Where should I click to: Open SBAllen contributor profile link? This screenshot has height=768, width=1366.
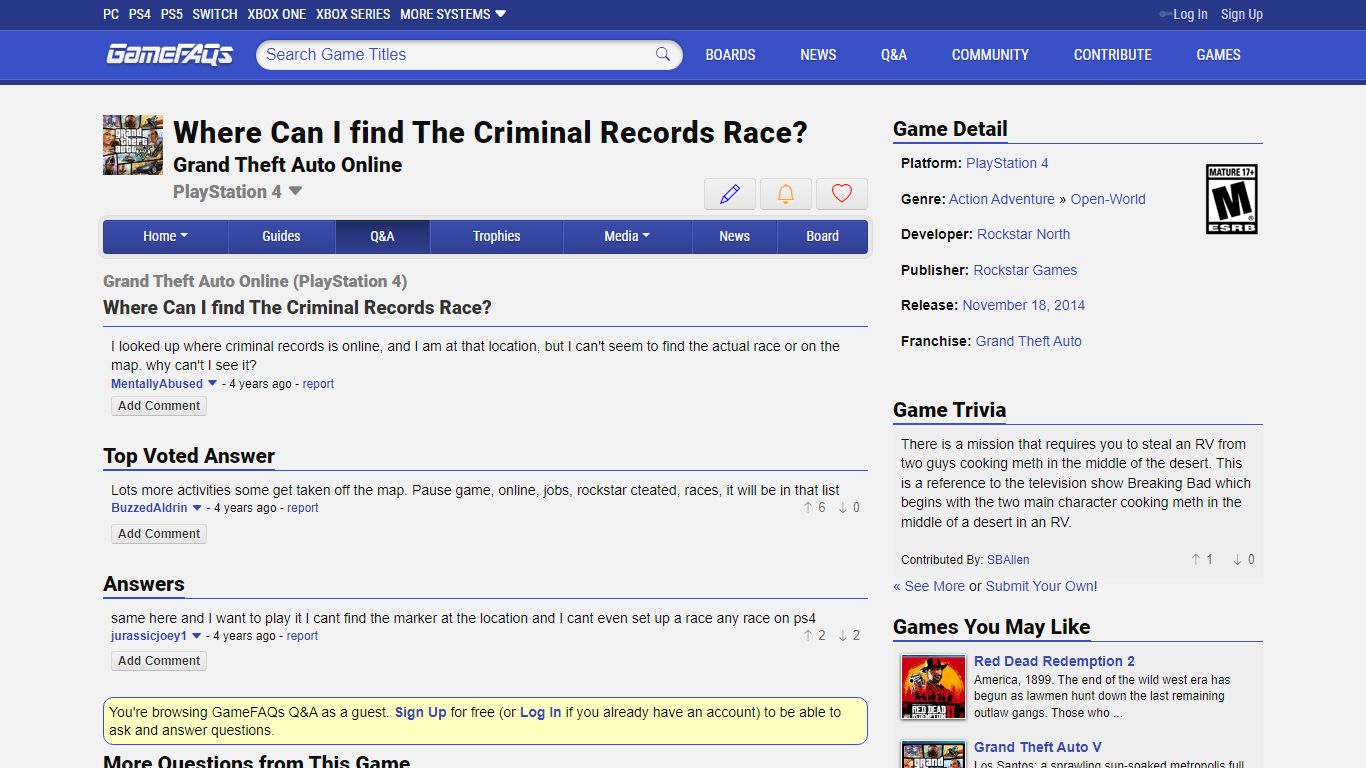pos(1008,560)
